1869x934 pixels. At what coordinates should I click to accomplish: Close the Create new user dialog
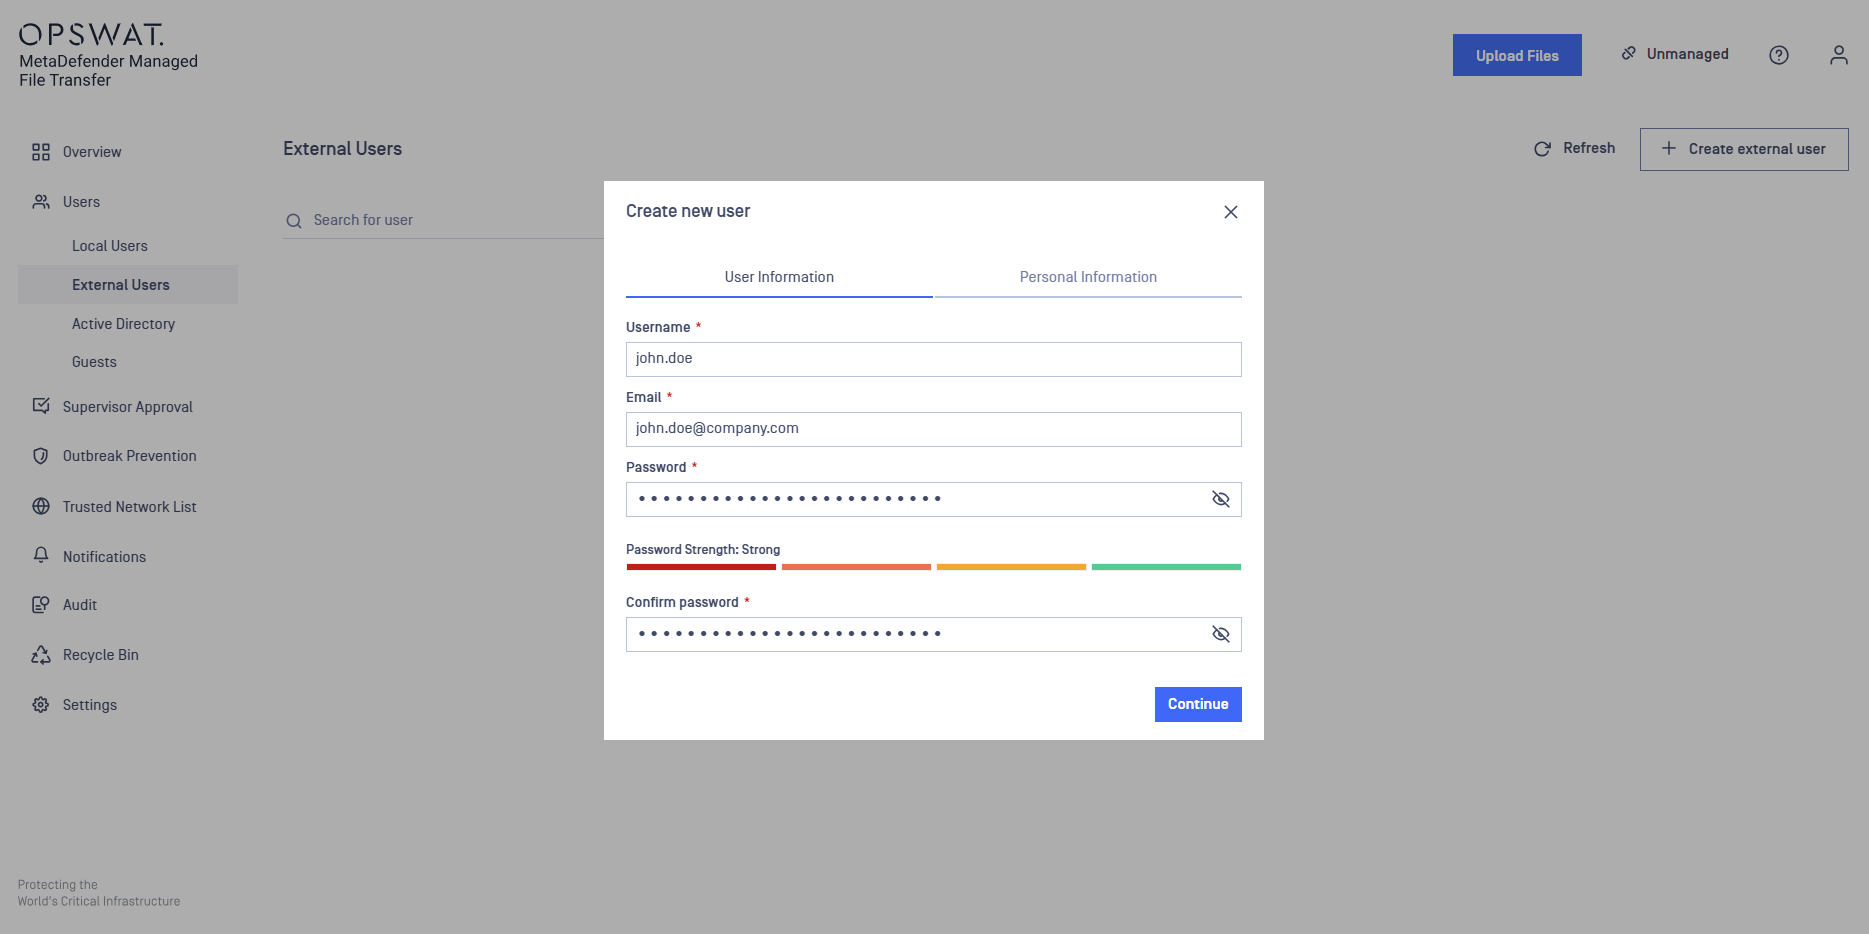click(1231, 212)
